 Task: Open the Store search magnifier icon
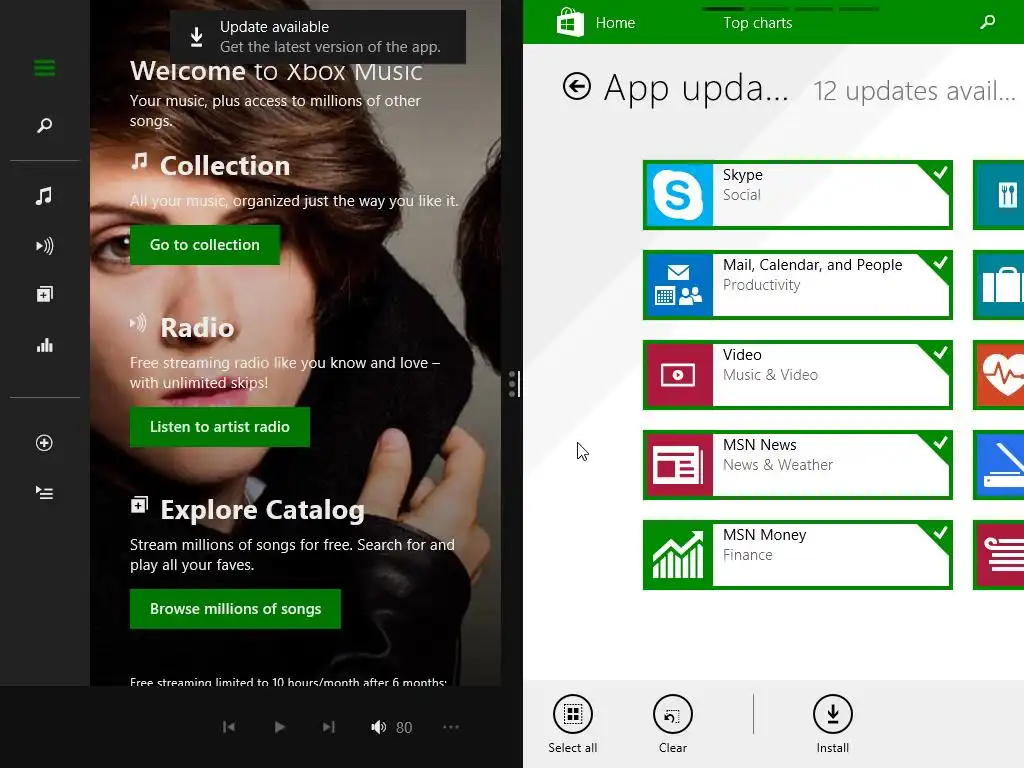coord(987,22)
